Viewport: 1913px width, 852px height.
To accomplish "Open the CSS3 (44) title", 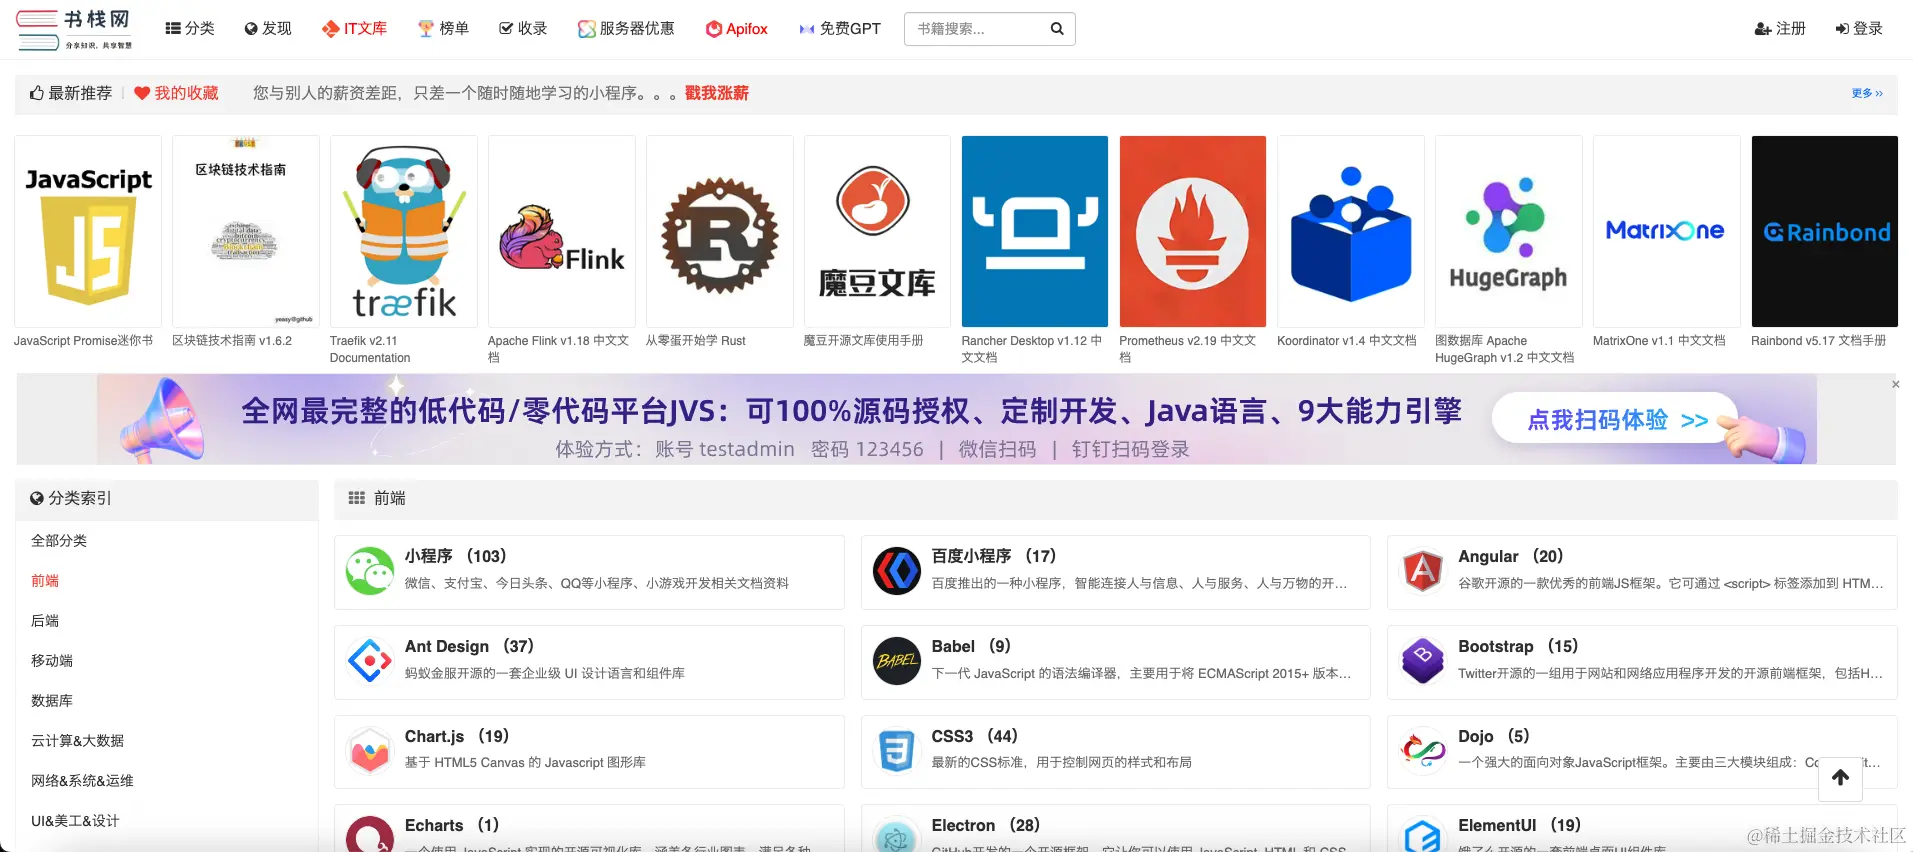I will (975, 736).
